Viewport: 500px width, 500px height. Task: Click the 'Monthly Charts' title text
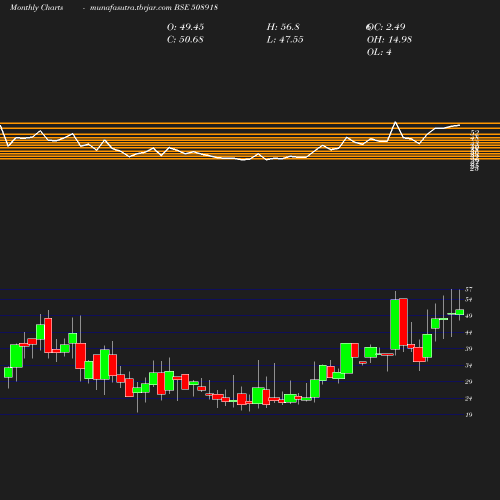[37, 7]
